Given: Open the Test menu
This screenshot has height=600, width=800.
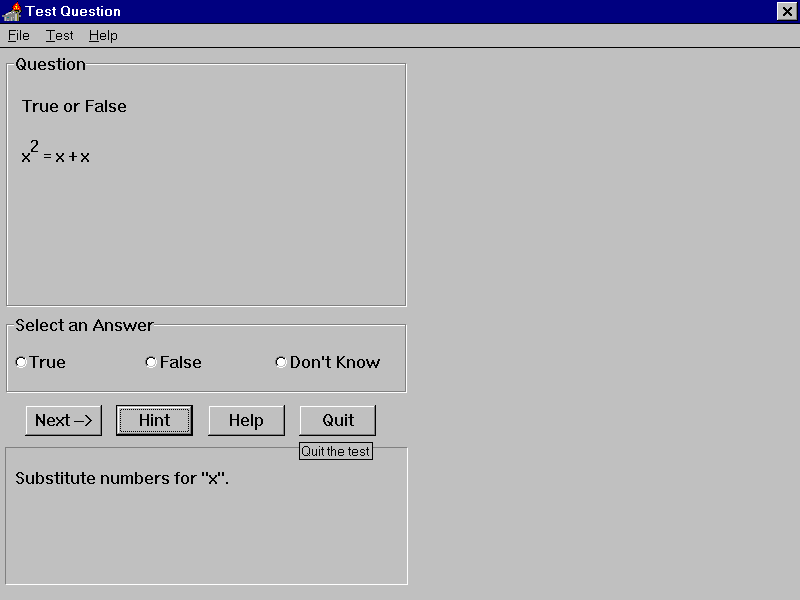Looking at the screenshot, I should click(60, 35).
